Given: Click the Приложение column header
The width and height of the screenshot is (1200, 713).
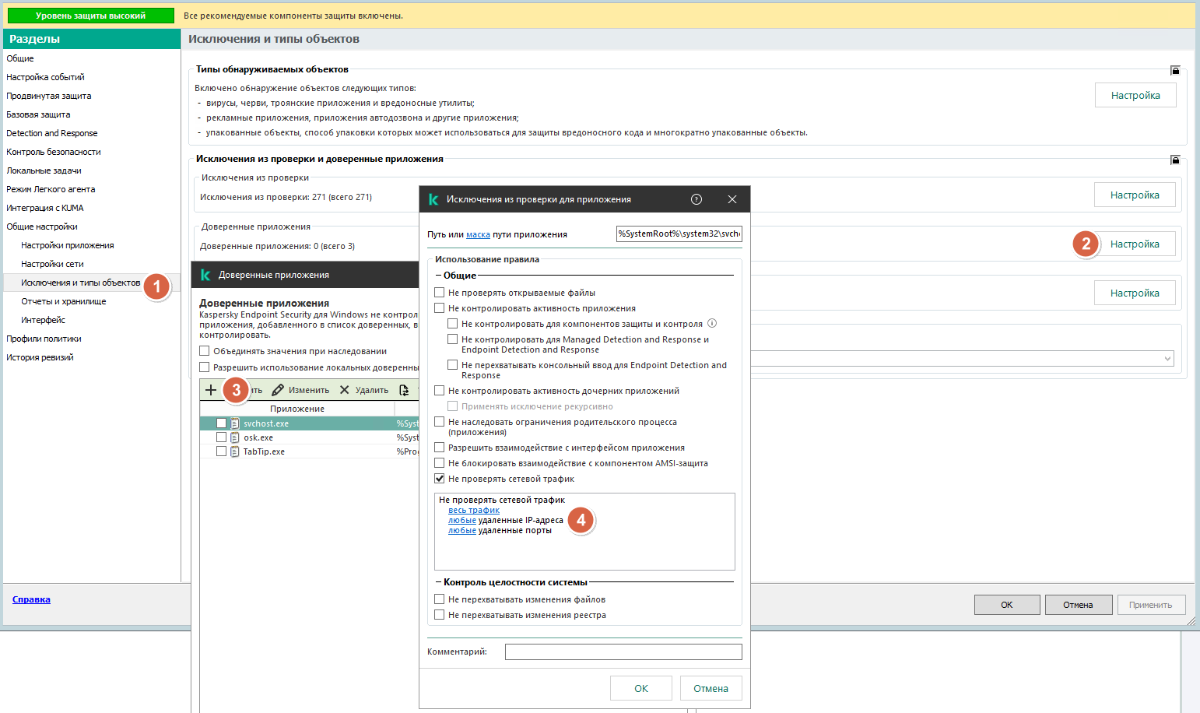Looking at the screenshot, I should (x=296, y=409).
